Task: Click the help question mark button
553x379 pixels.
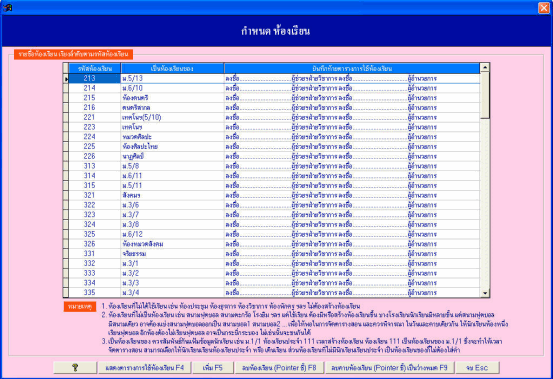Action: [75, 367]
